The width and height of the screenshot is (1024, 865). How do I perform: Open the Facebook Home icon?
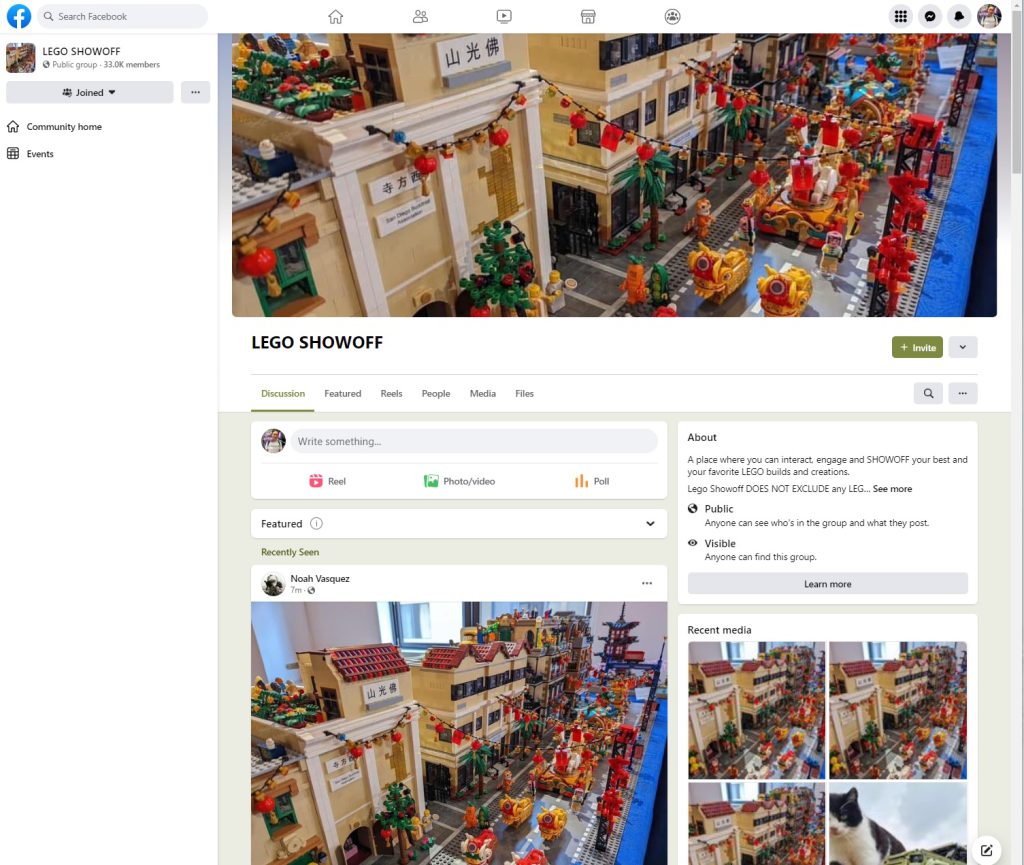coord(336,16)
